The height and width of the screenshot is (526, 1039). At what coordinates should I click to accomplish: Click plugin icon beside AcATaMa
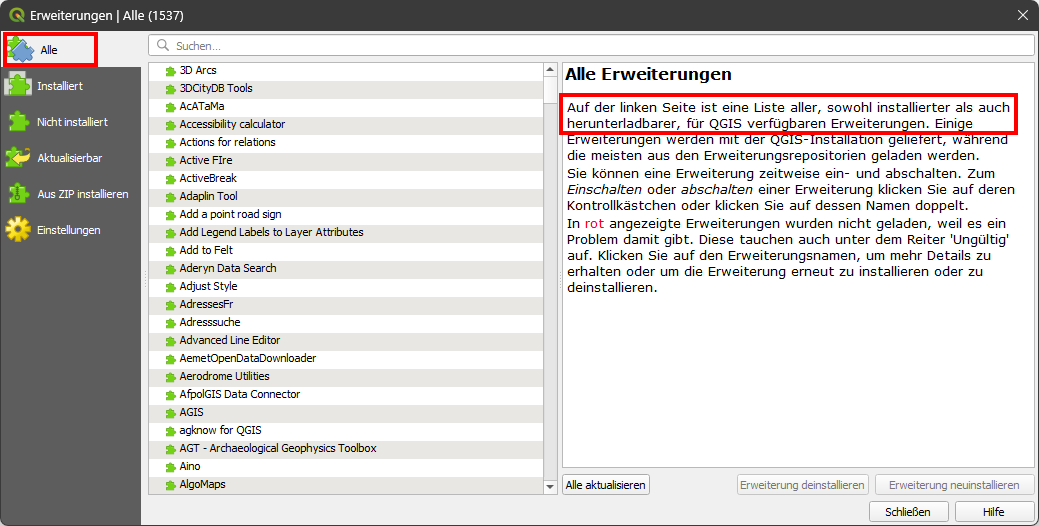(170, 107)
